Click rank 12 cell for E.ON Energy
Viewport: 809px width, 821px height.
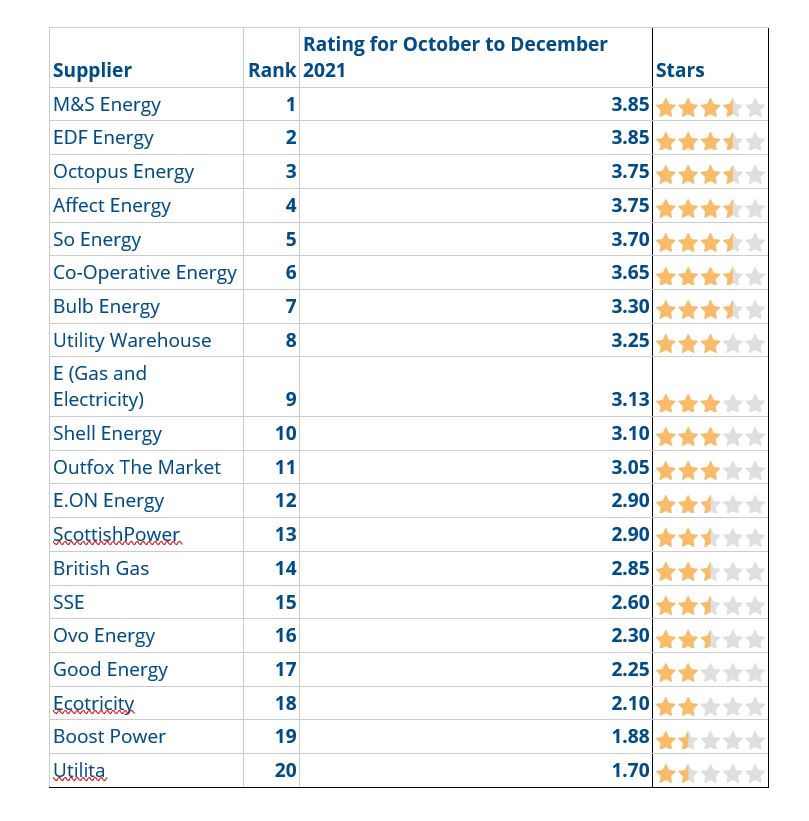coord(285,500)
